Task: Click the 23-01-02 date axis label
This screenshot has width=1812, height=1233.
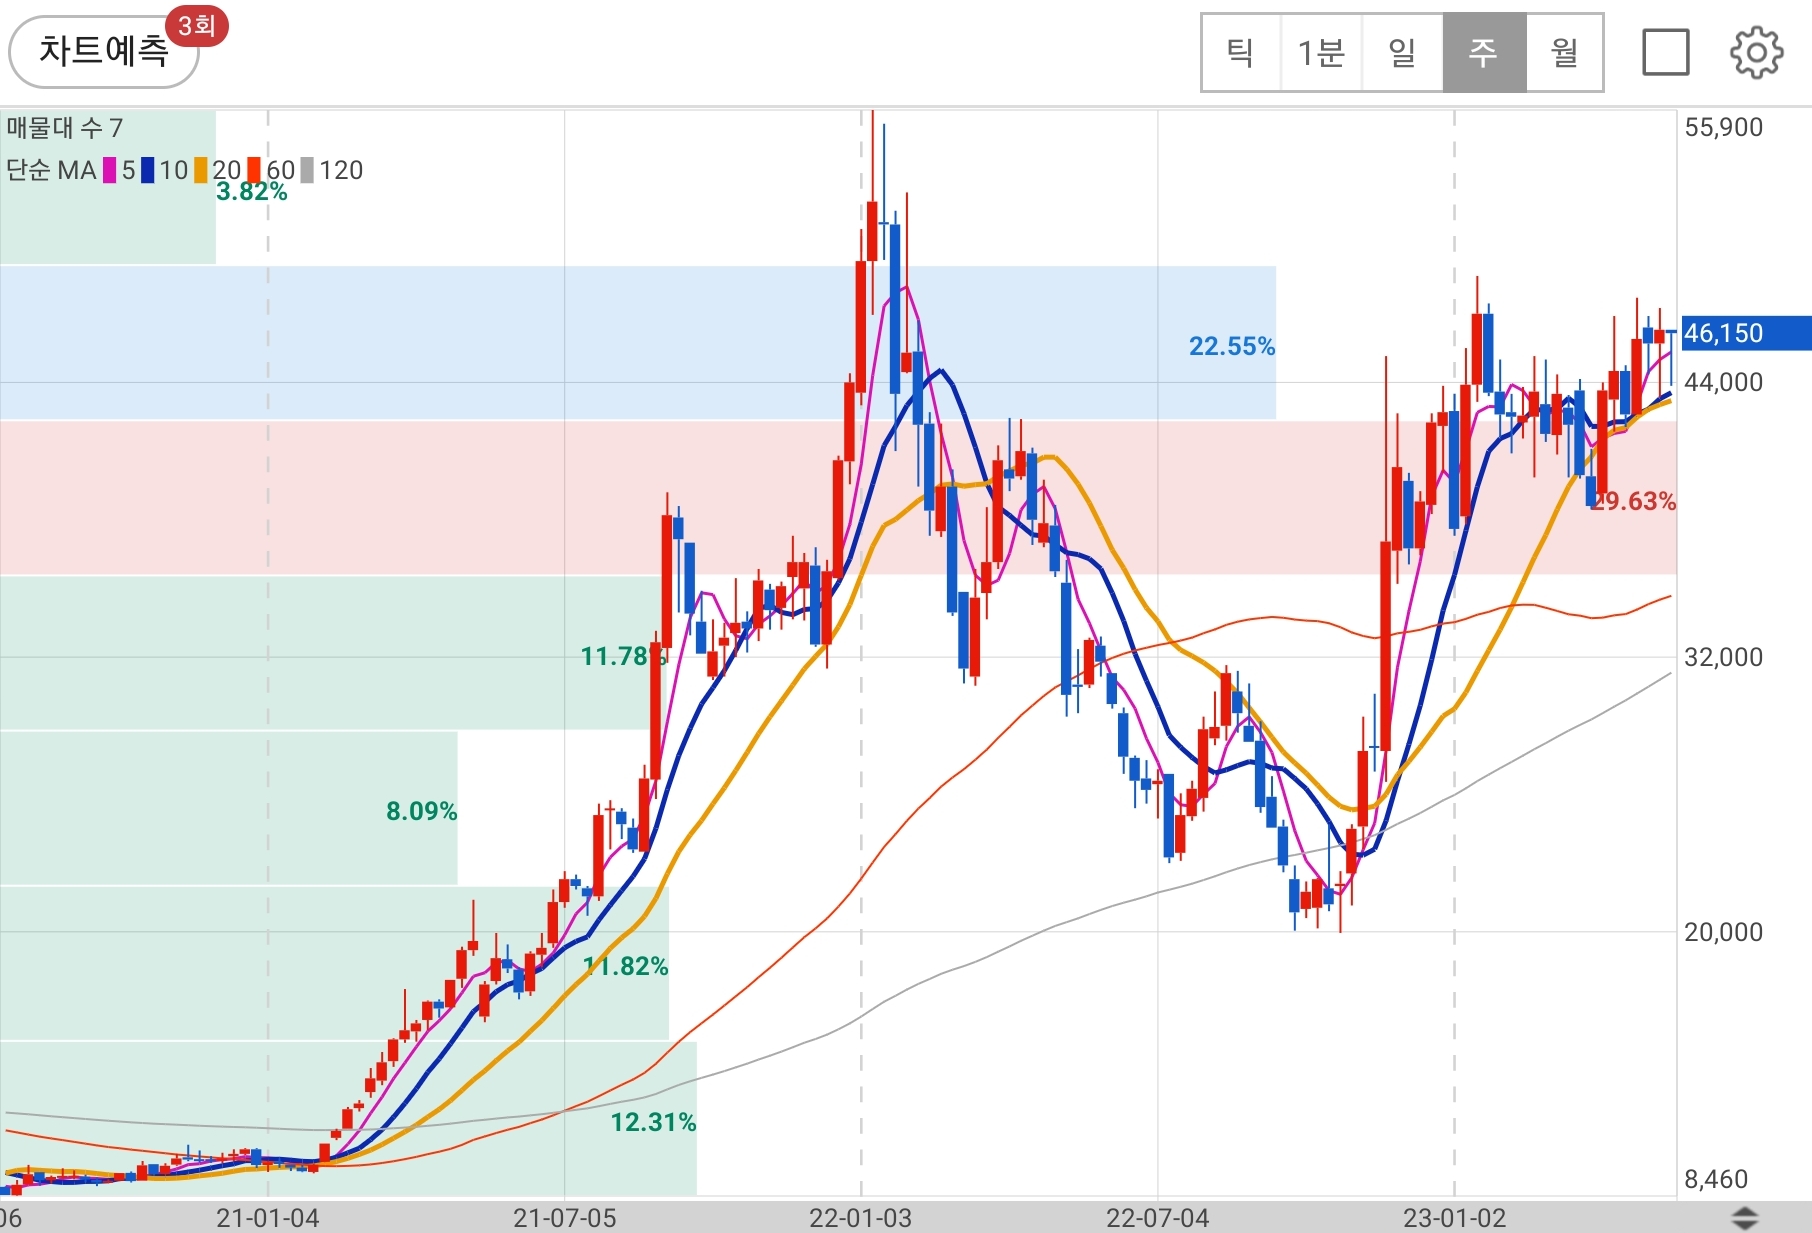Action: [x=1455, y=1218]
